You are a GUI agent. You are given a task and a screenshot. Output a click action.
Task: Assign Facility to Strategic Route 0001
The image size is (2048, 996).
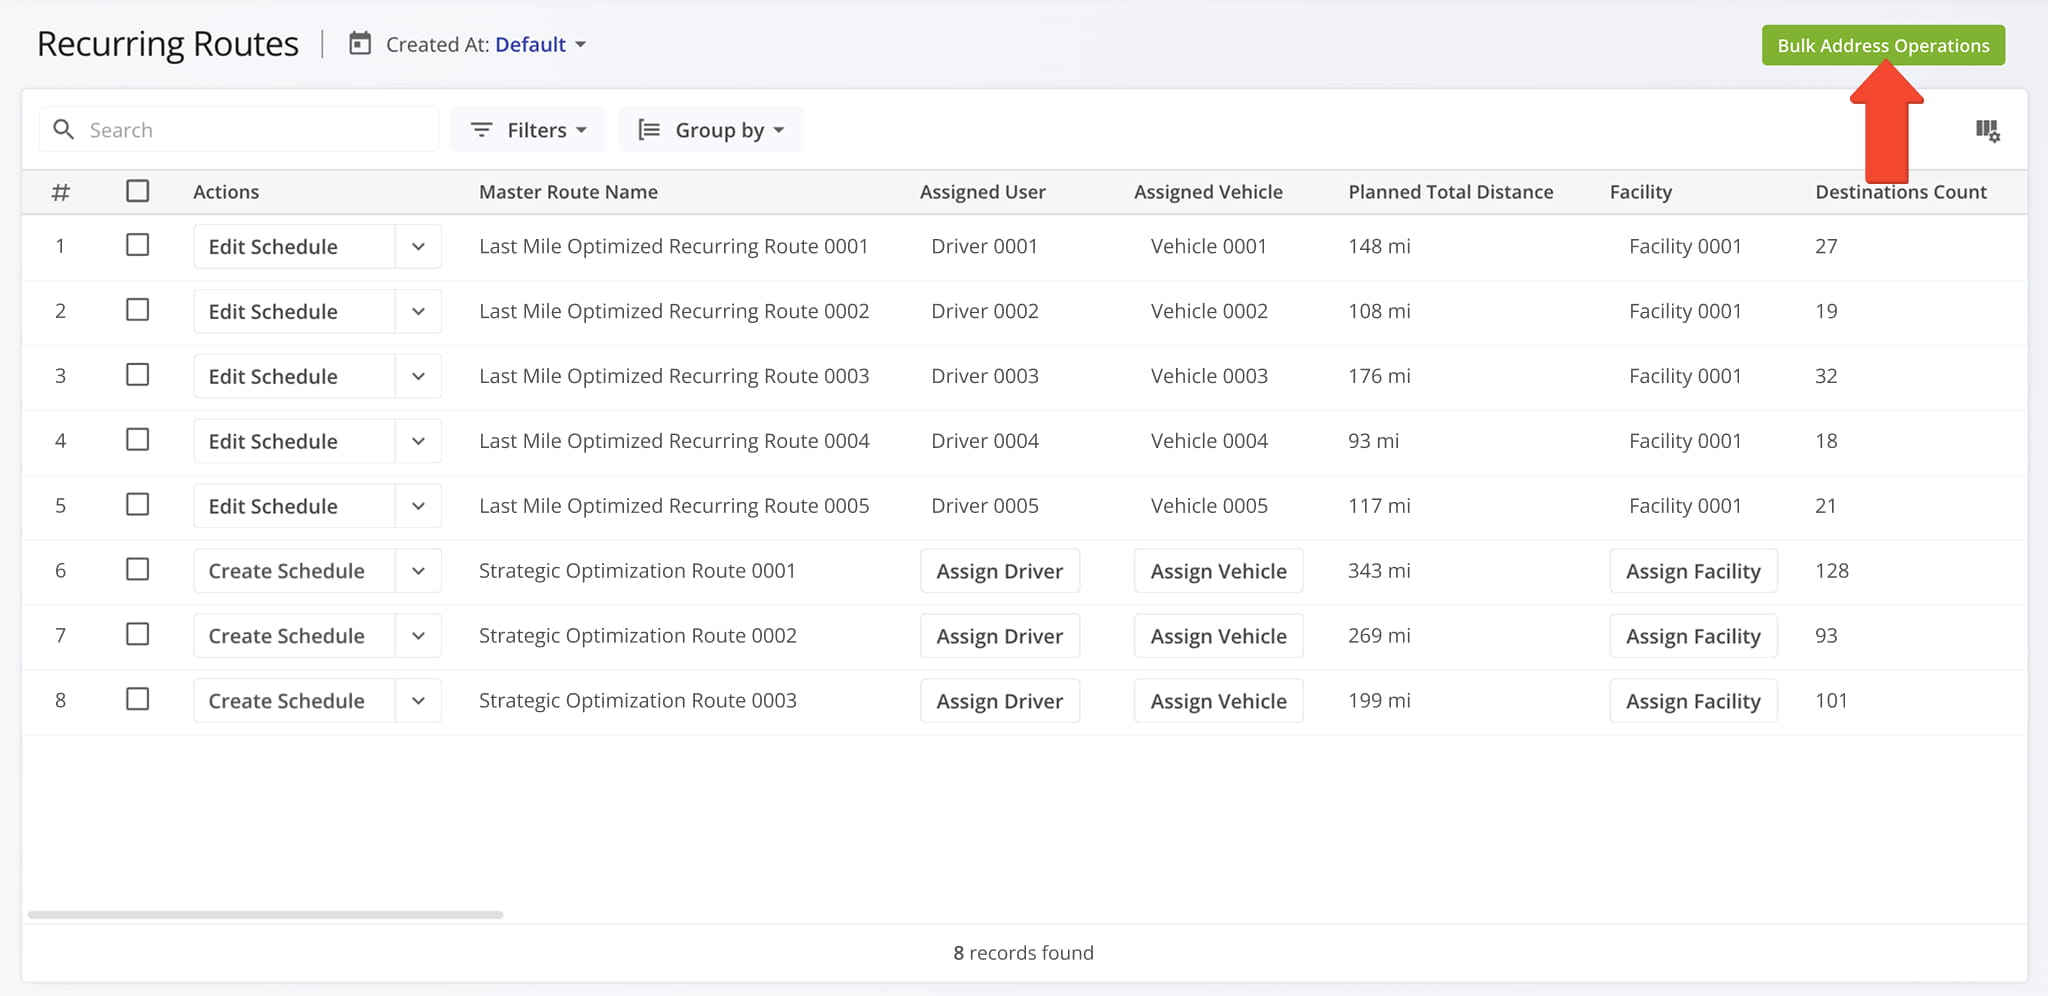pyautogui.click(x=1693, y=571)
